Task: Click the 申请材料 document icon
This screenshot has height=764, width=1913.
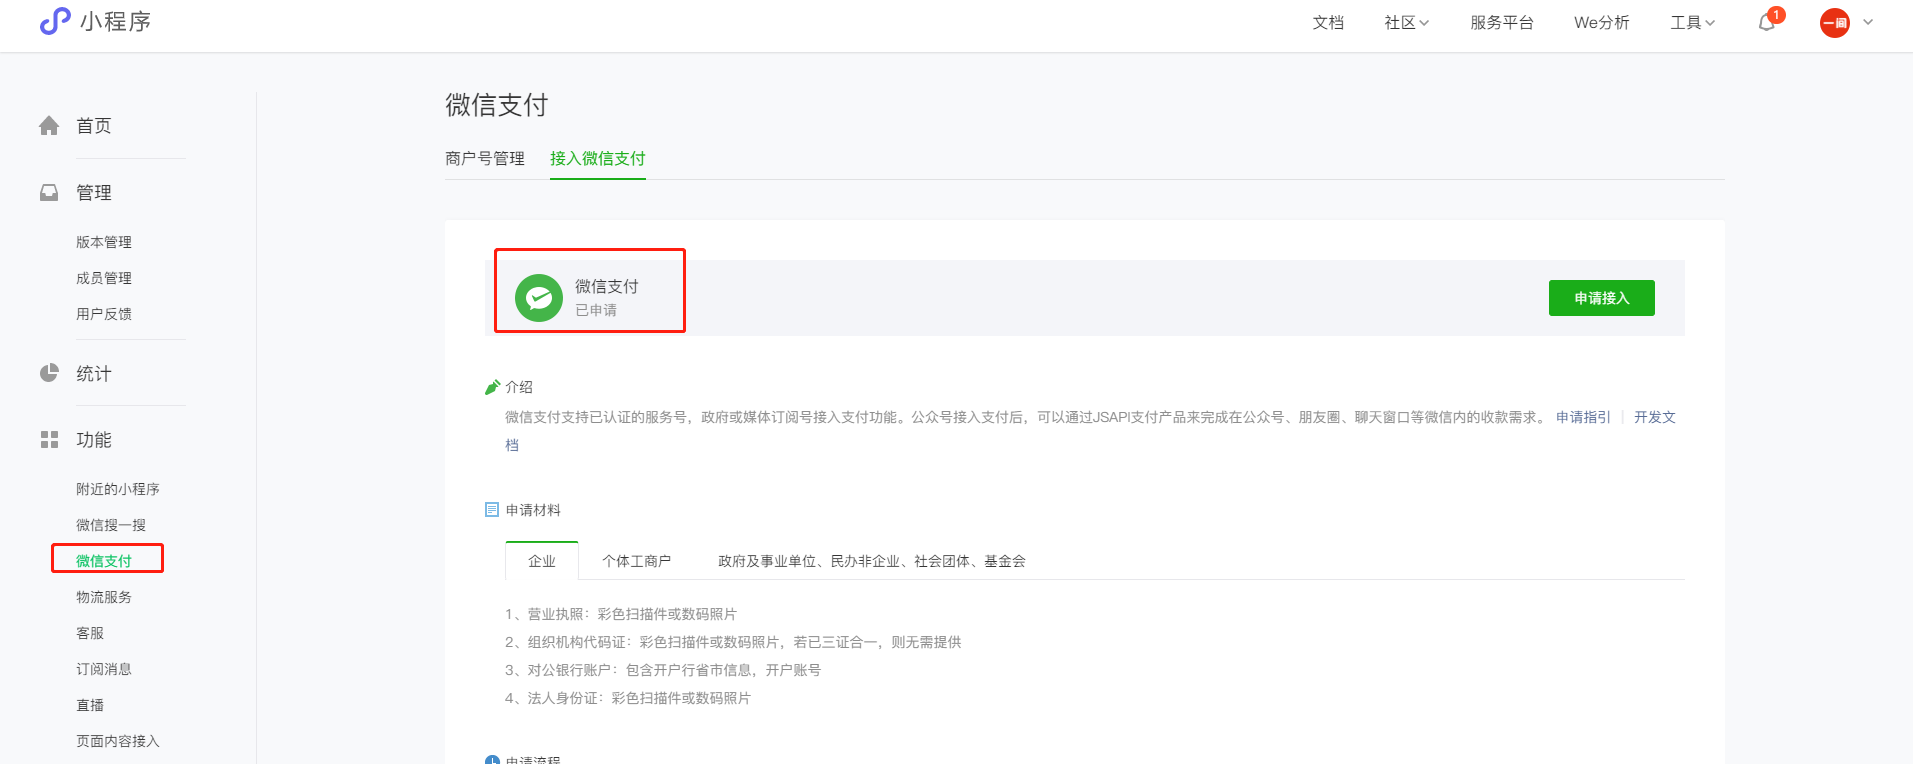Action: click(492, 510)
